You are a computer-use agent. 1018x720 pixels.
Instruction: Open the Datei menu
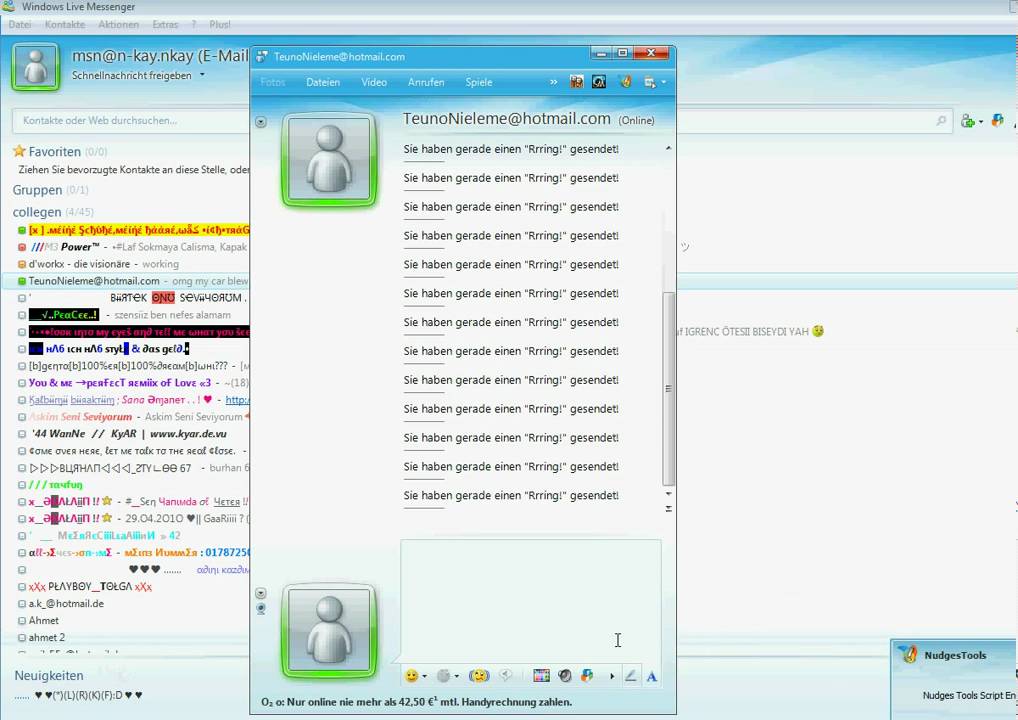point(19,24)
